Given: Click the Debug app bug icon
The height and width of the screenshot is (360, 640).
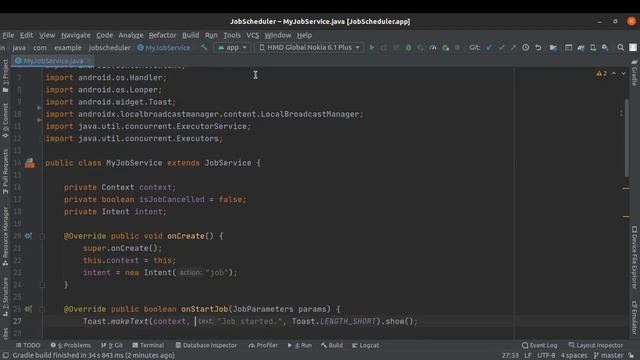Looking at the screenshot, I should pos(408,48).
